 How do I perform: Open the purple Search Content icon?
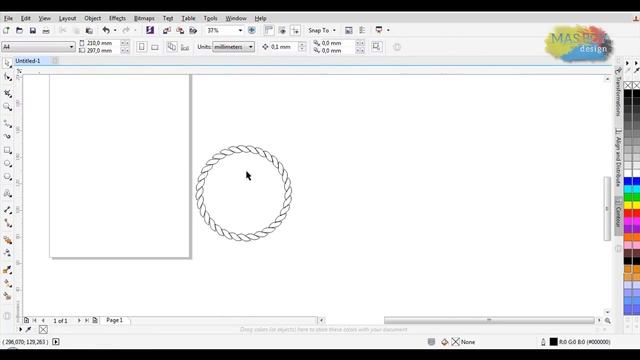tap(150, 30)
